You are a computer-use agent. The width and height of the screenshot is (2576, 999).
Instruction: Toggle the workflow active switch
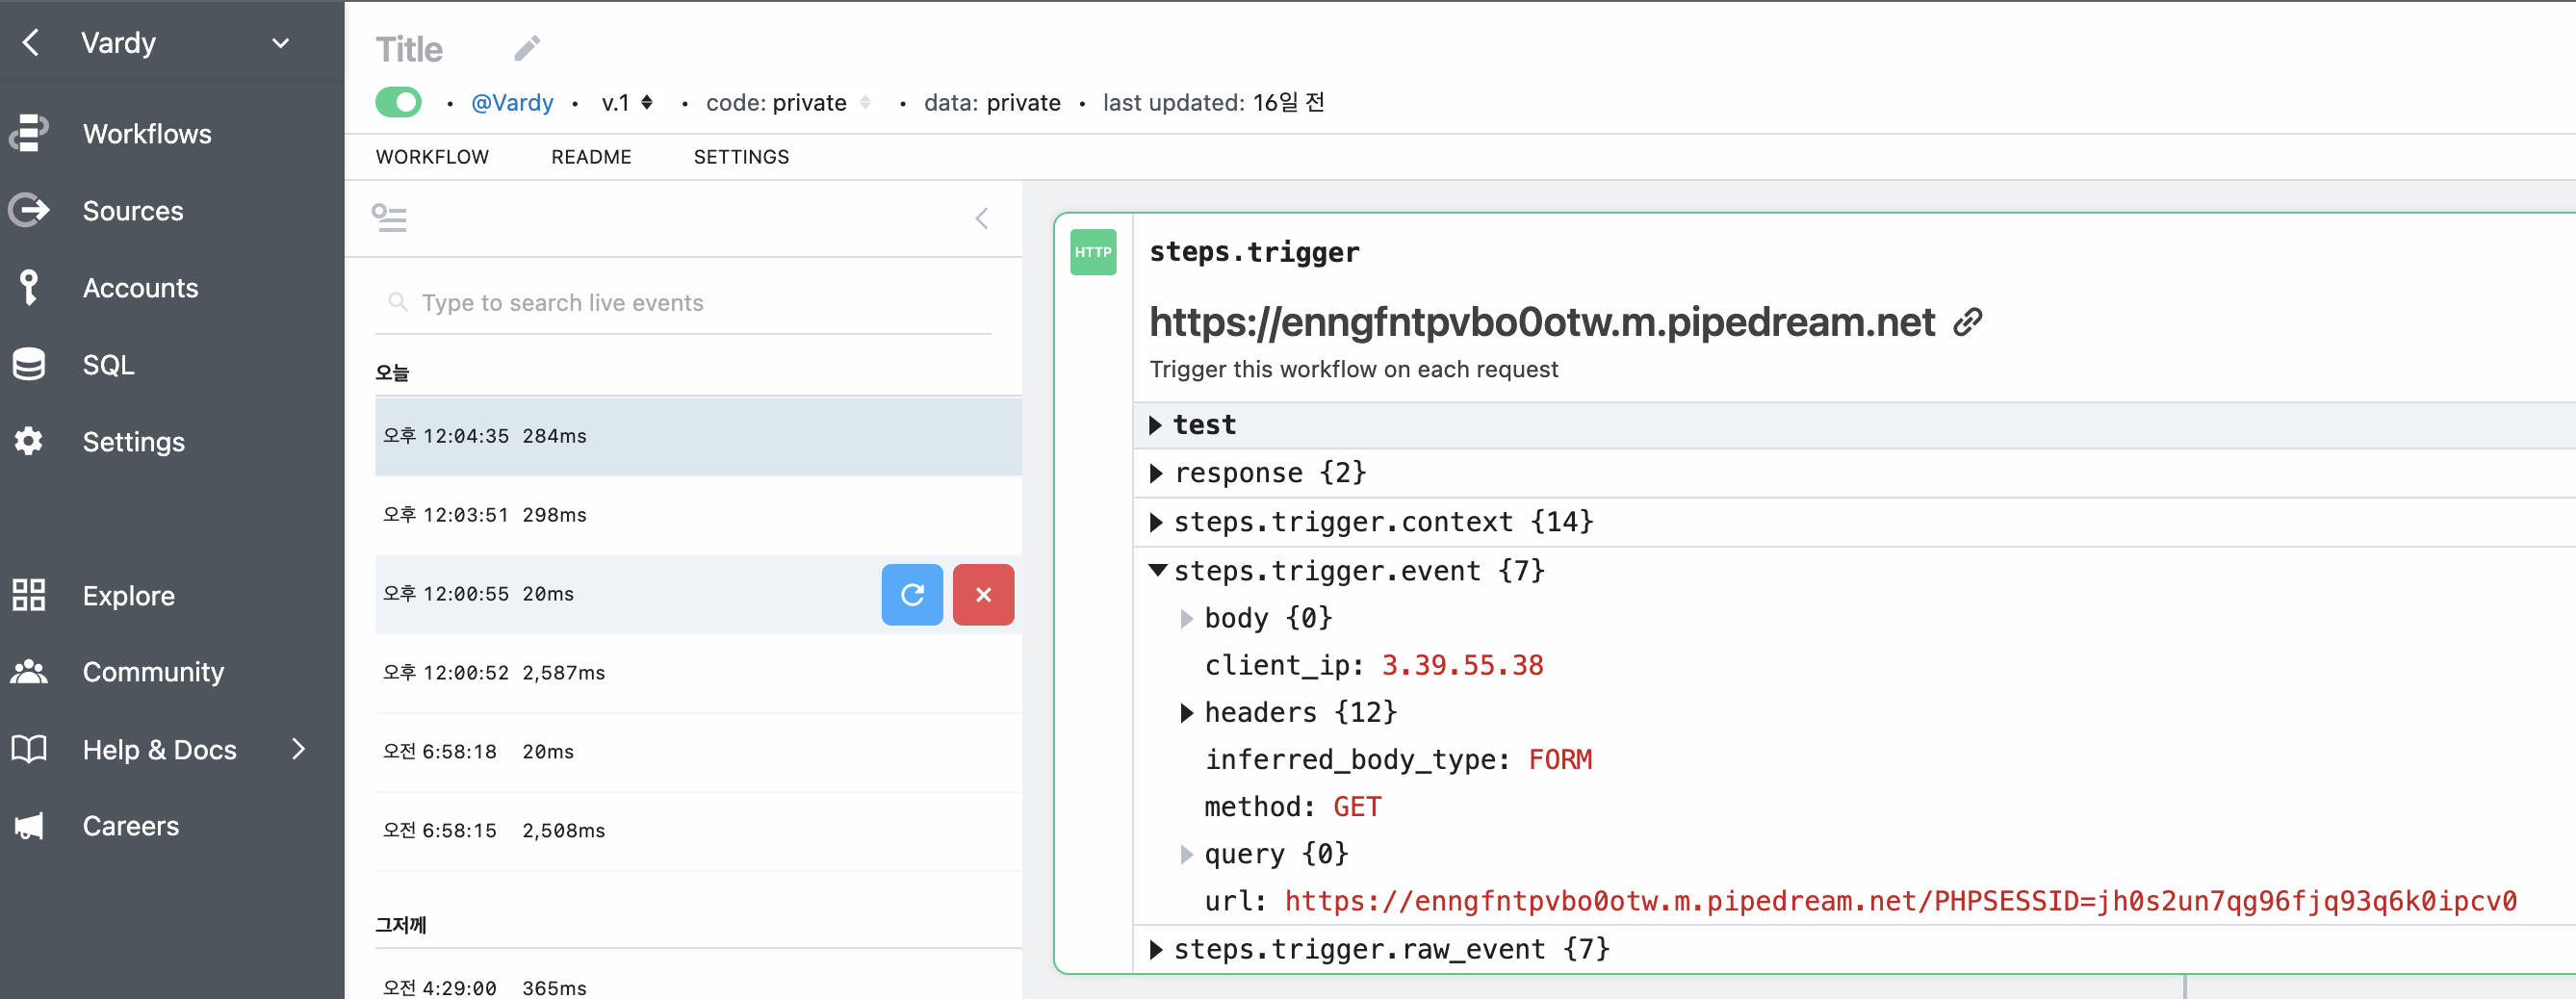(x=398, y=102)
